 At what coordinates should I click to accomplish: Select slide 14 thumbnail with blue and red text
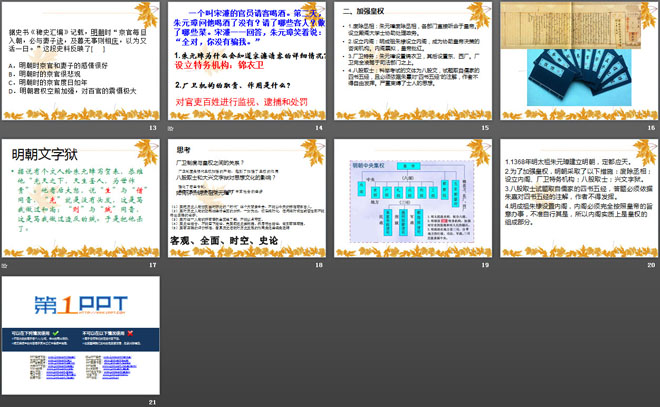point(247,61)
